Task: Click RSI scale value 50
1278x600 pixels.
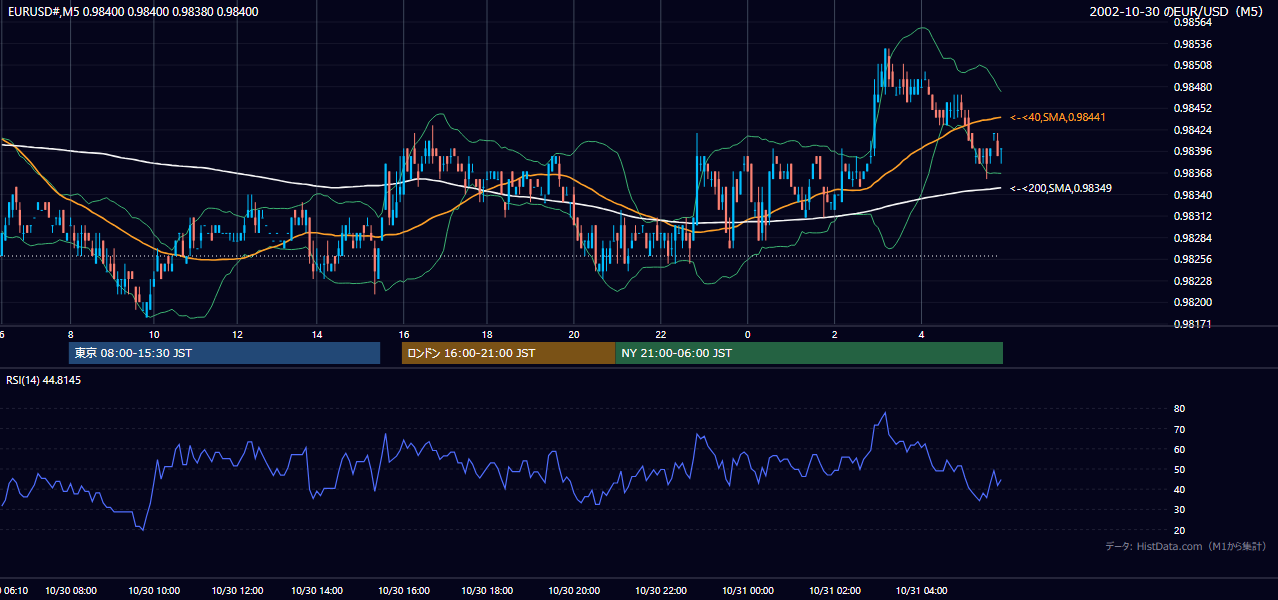Action: 1179,469
